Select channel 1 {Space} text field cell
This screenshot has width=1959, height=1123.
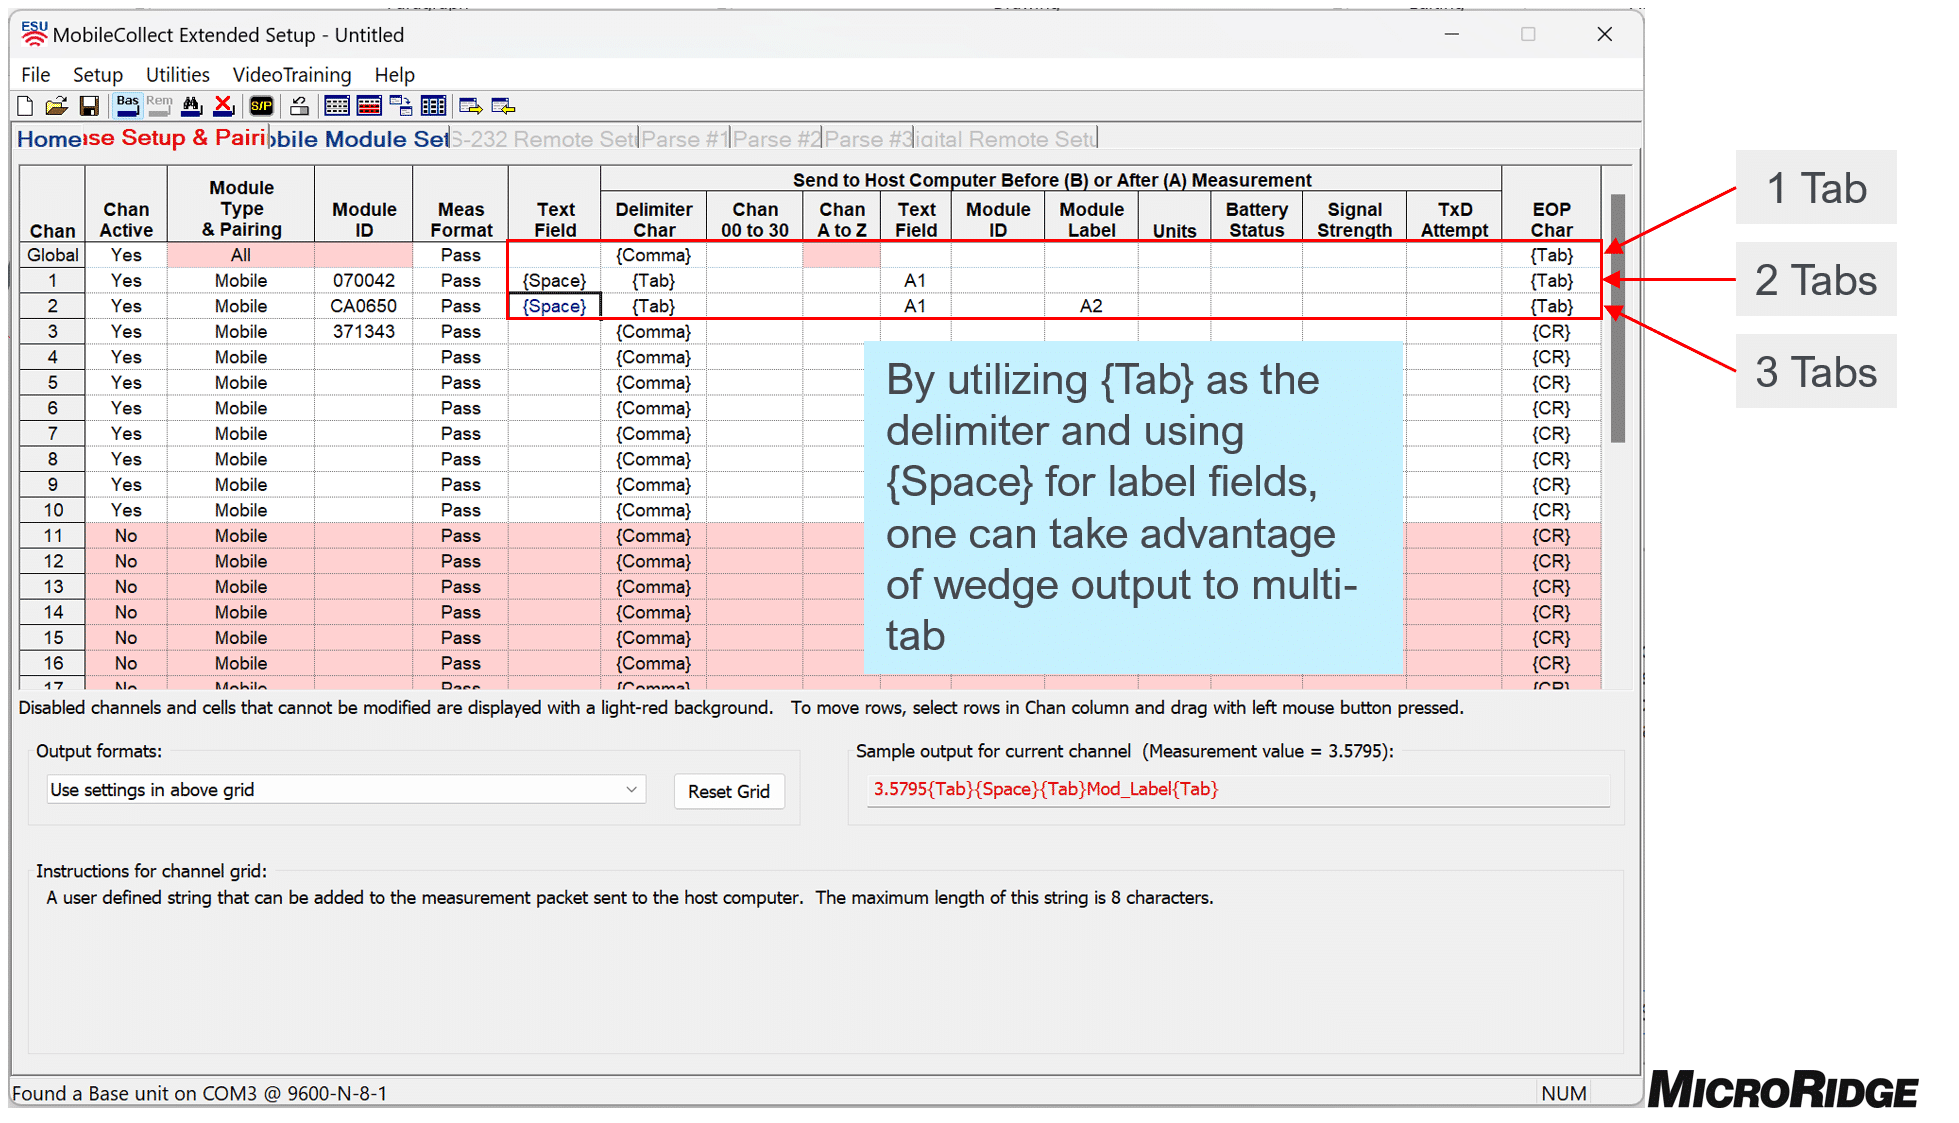click(555, 281)
